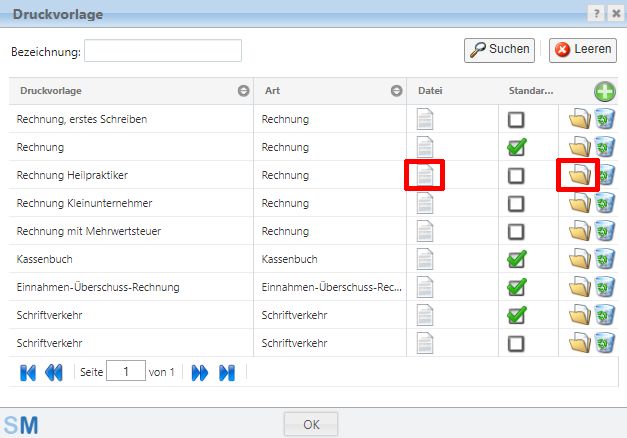Viewport: 627px width, 438px height.
Task: Uncheck the standard checkbox for Kassenbuch
Action: 516,259
